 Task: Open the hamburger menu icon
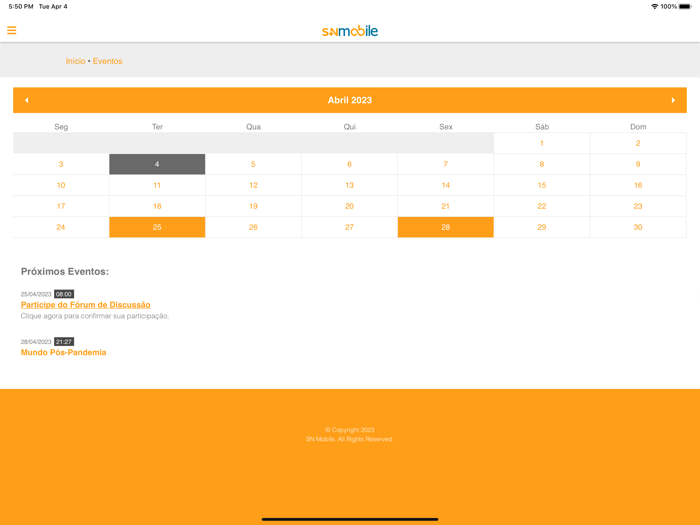[x=12, y=30]
